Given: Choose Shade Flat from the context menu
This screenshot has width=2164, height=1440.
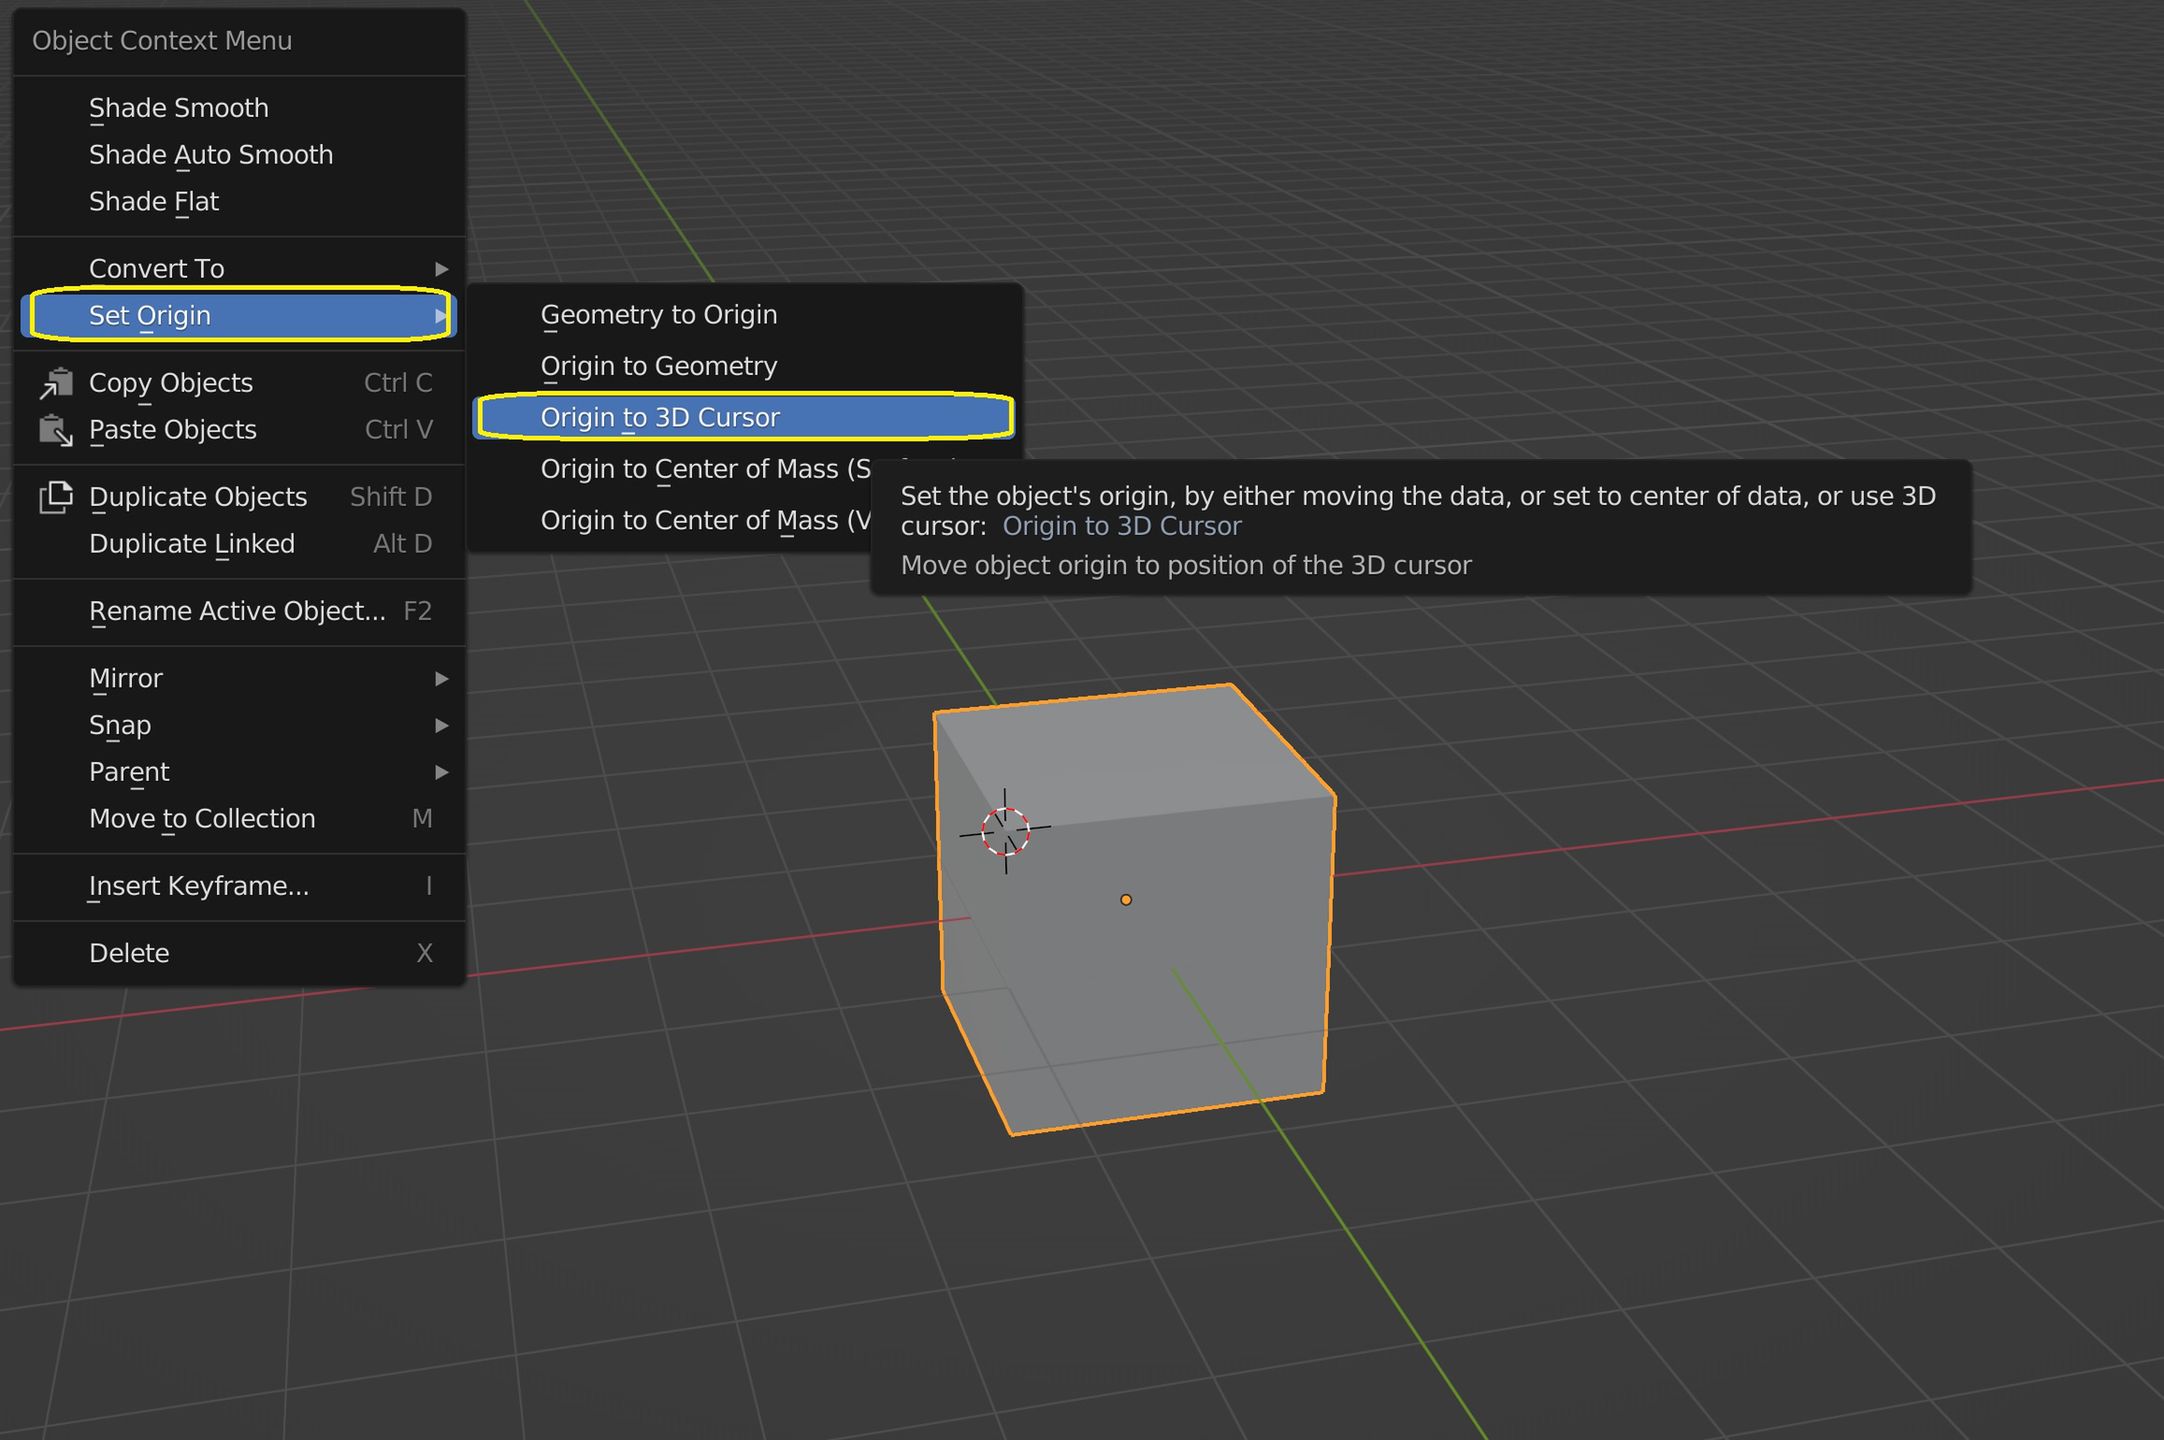Looking at the screenshot, I should click(x=153, y=201).
